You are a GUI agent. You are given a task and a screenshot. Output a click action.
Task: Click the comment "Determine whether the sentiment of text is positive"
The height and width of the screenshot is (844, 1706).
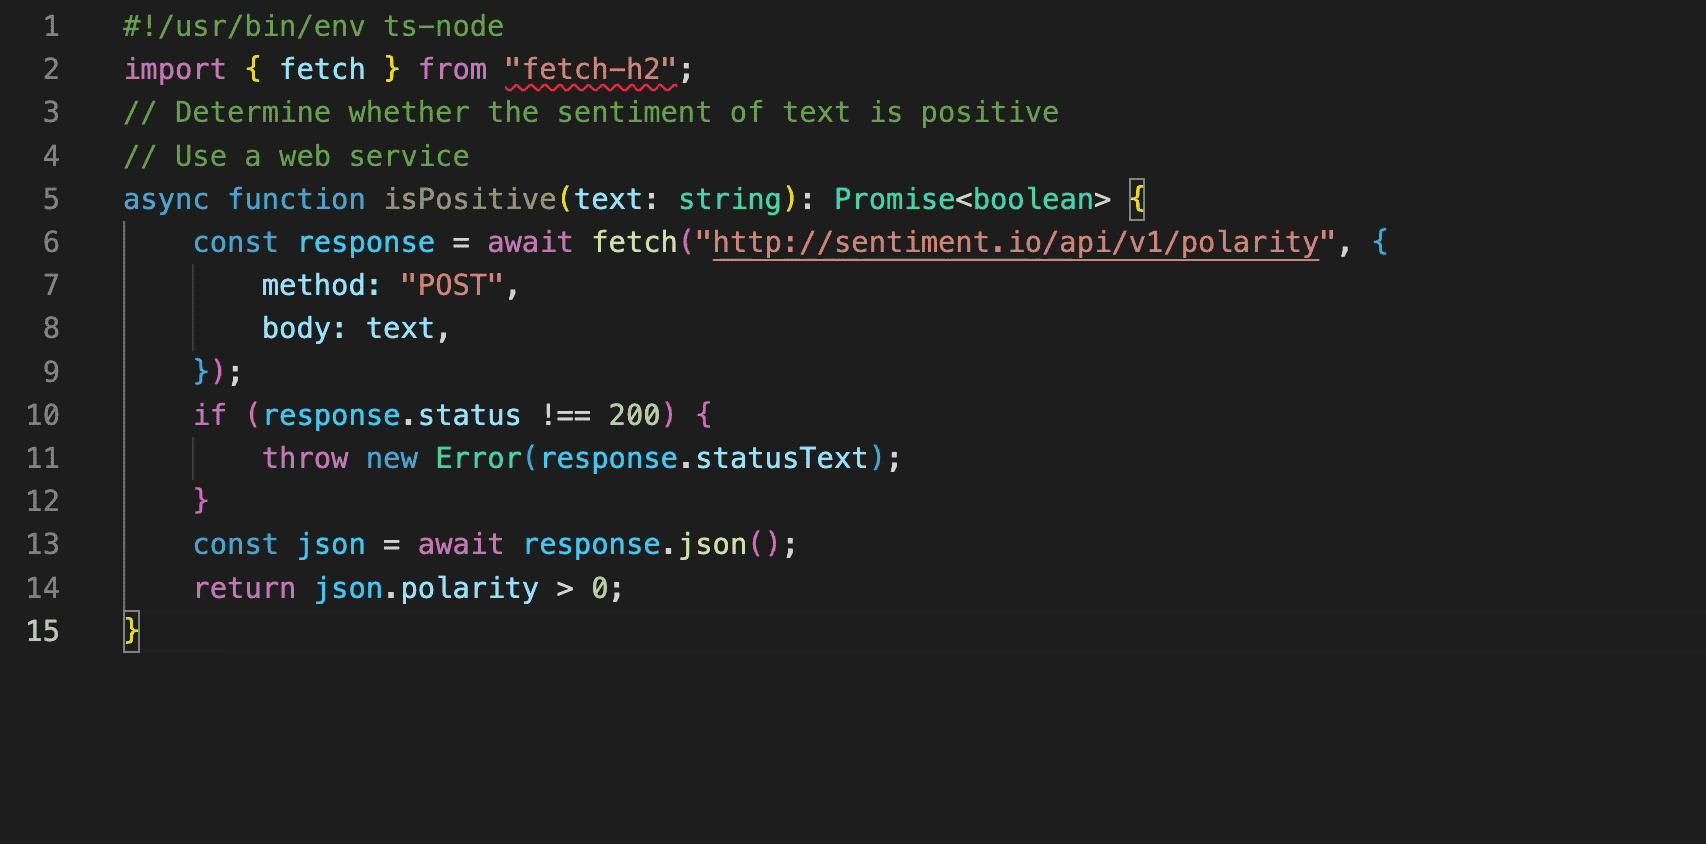pos(591,112)
